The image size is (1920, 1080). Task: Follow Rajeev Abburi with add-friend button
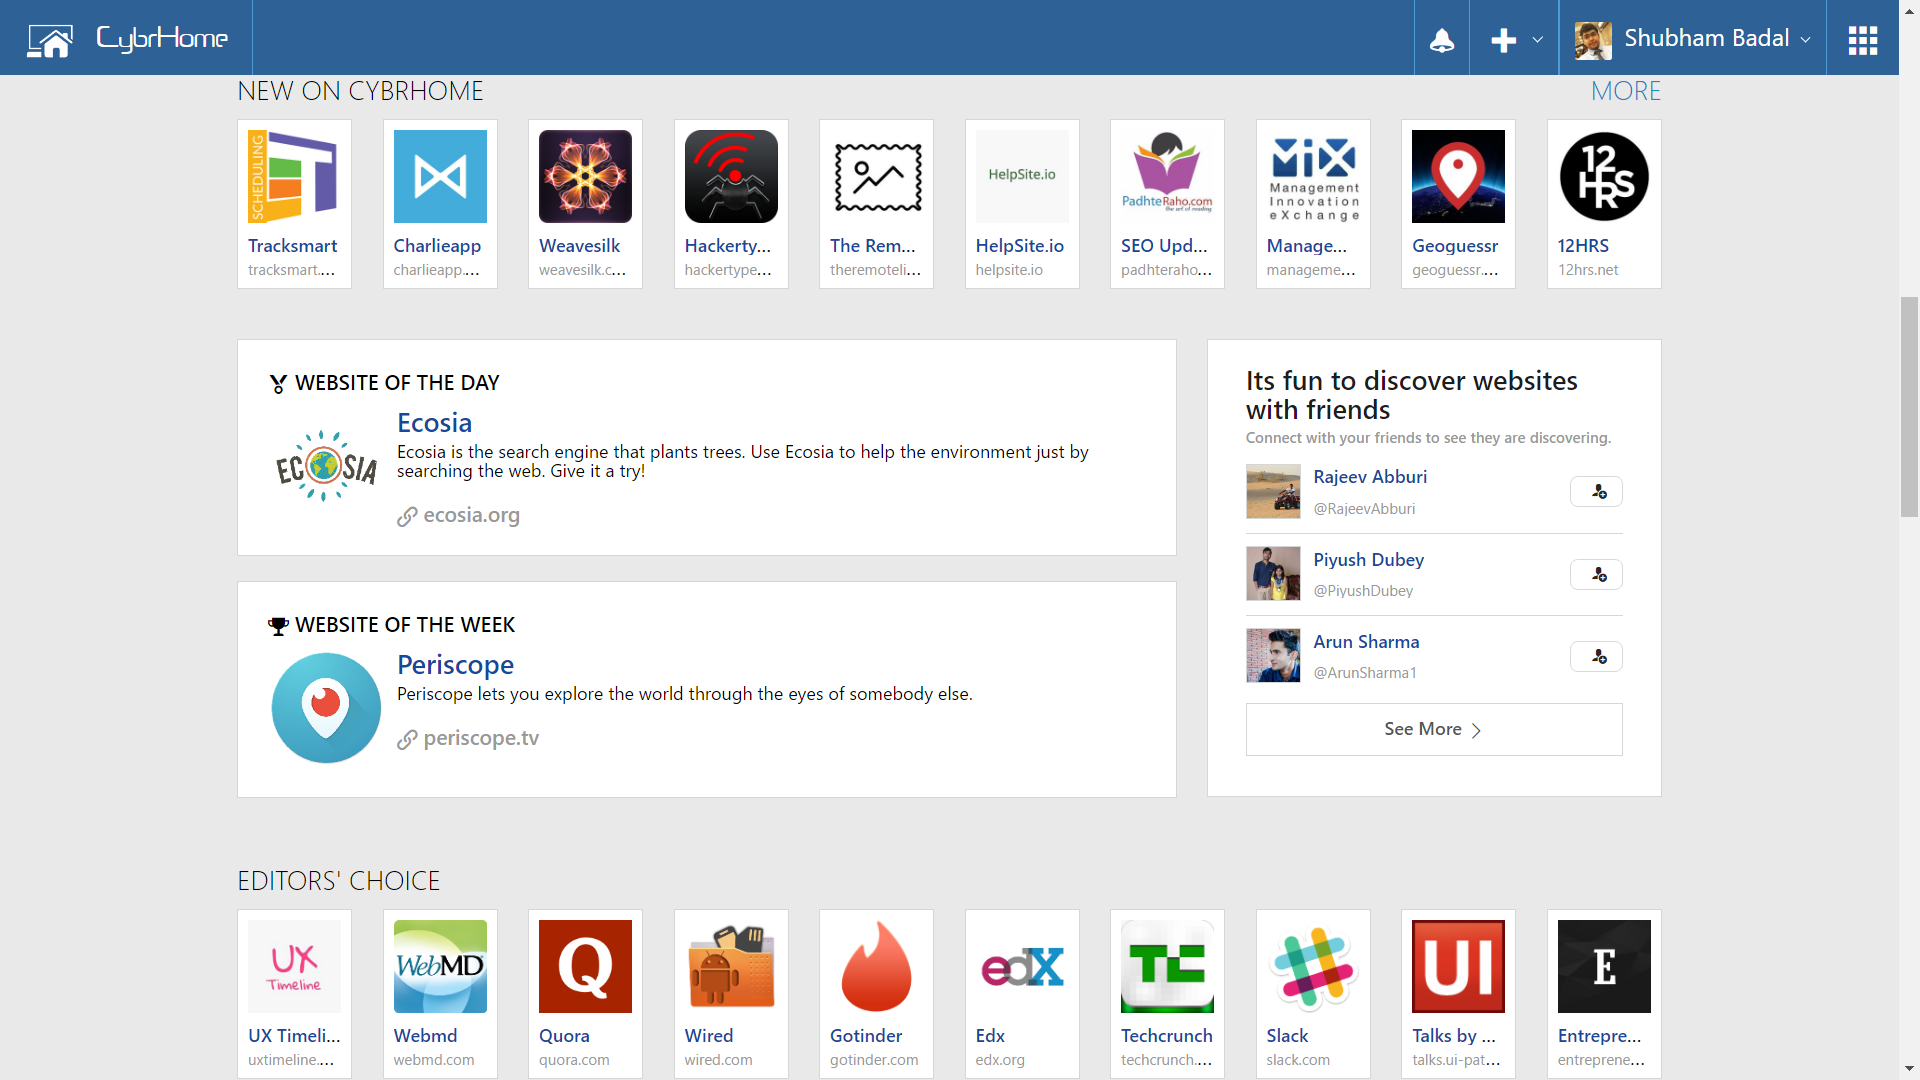pos(1596,491)
